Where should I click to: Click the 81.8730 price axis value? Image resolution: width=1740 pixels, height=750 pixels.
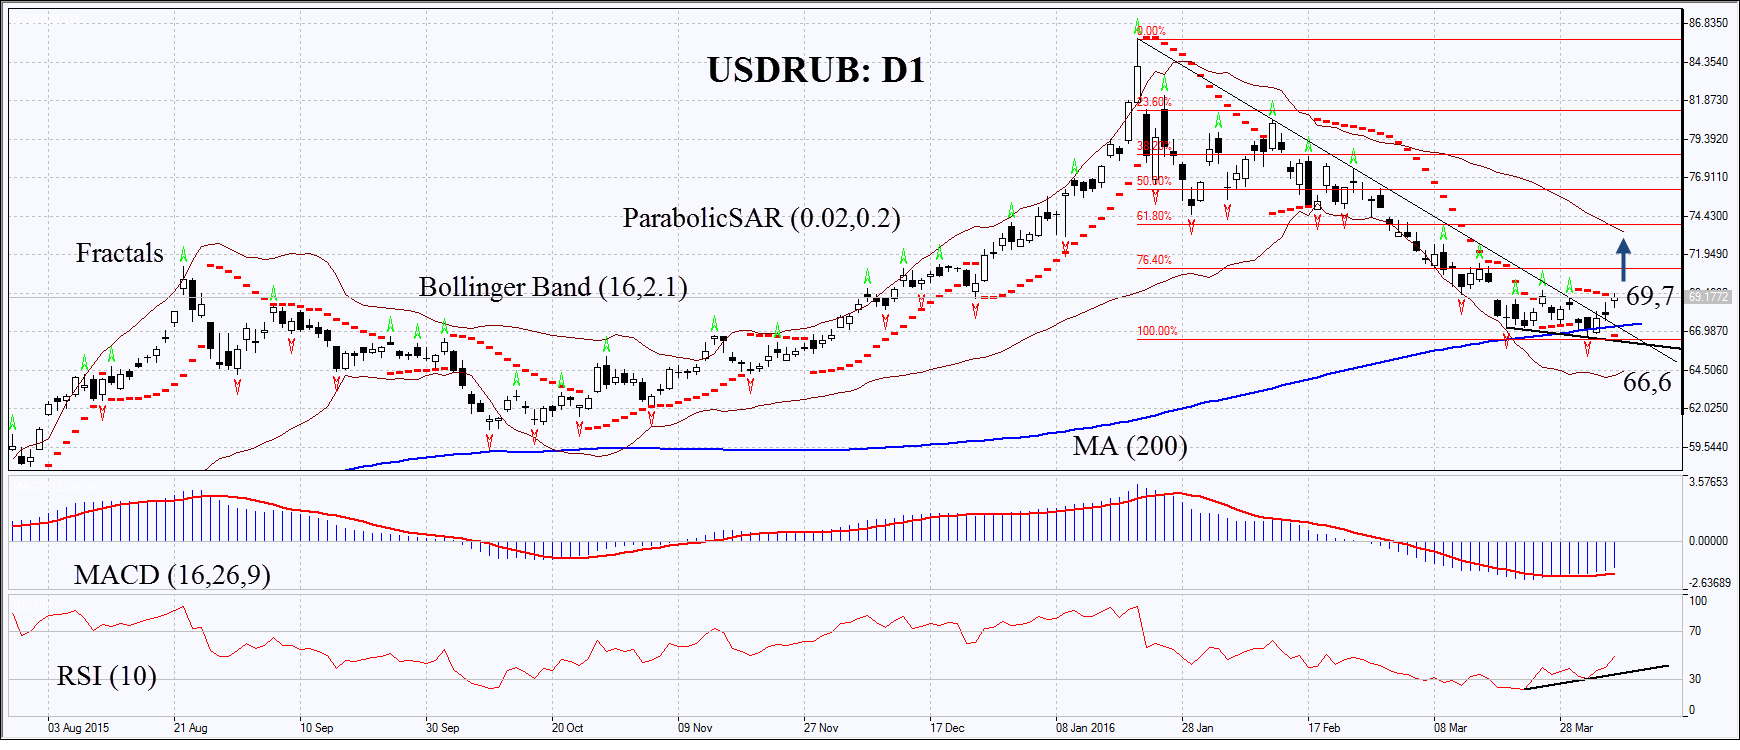point(1708,100)
